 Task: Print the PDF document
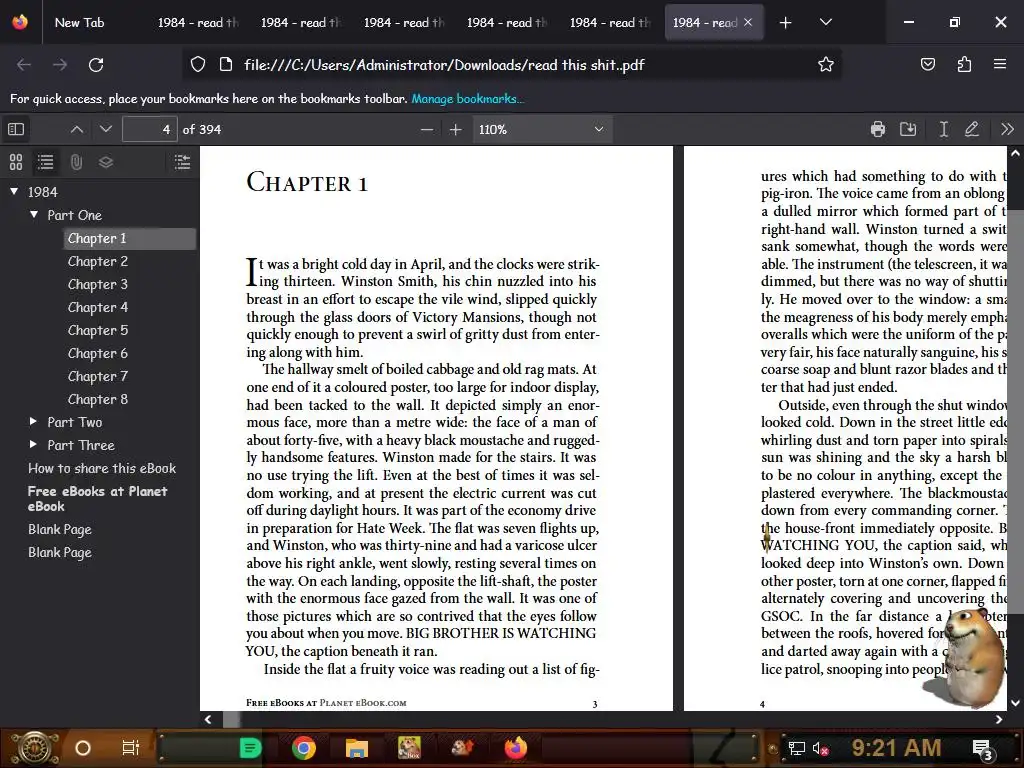(x=878, y=129)
